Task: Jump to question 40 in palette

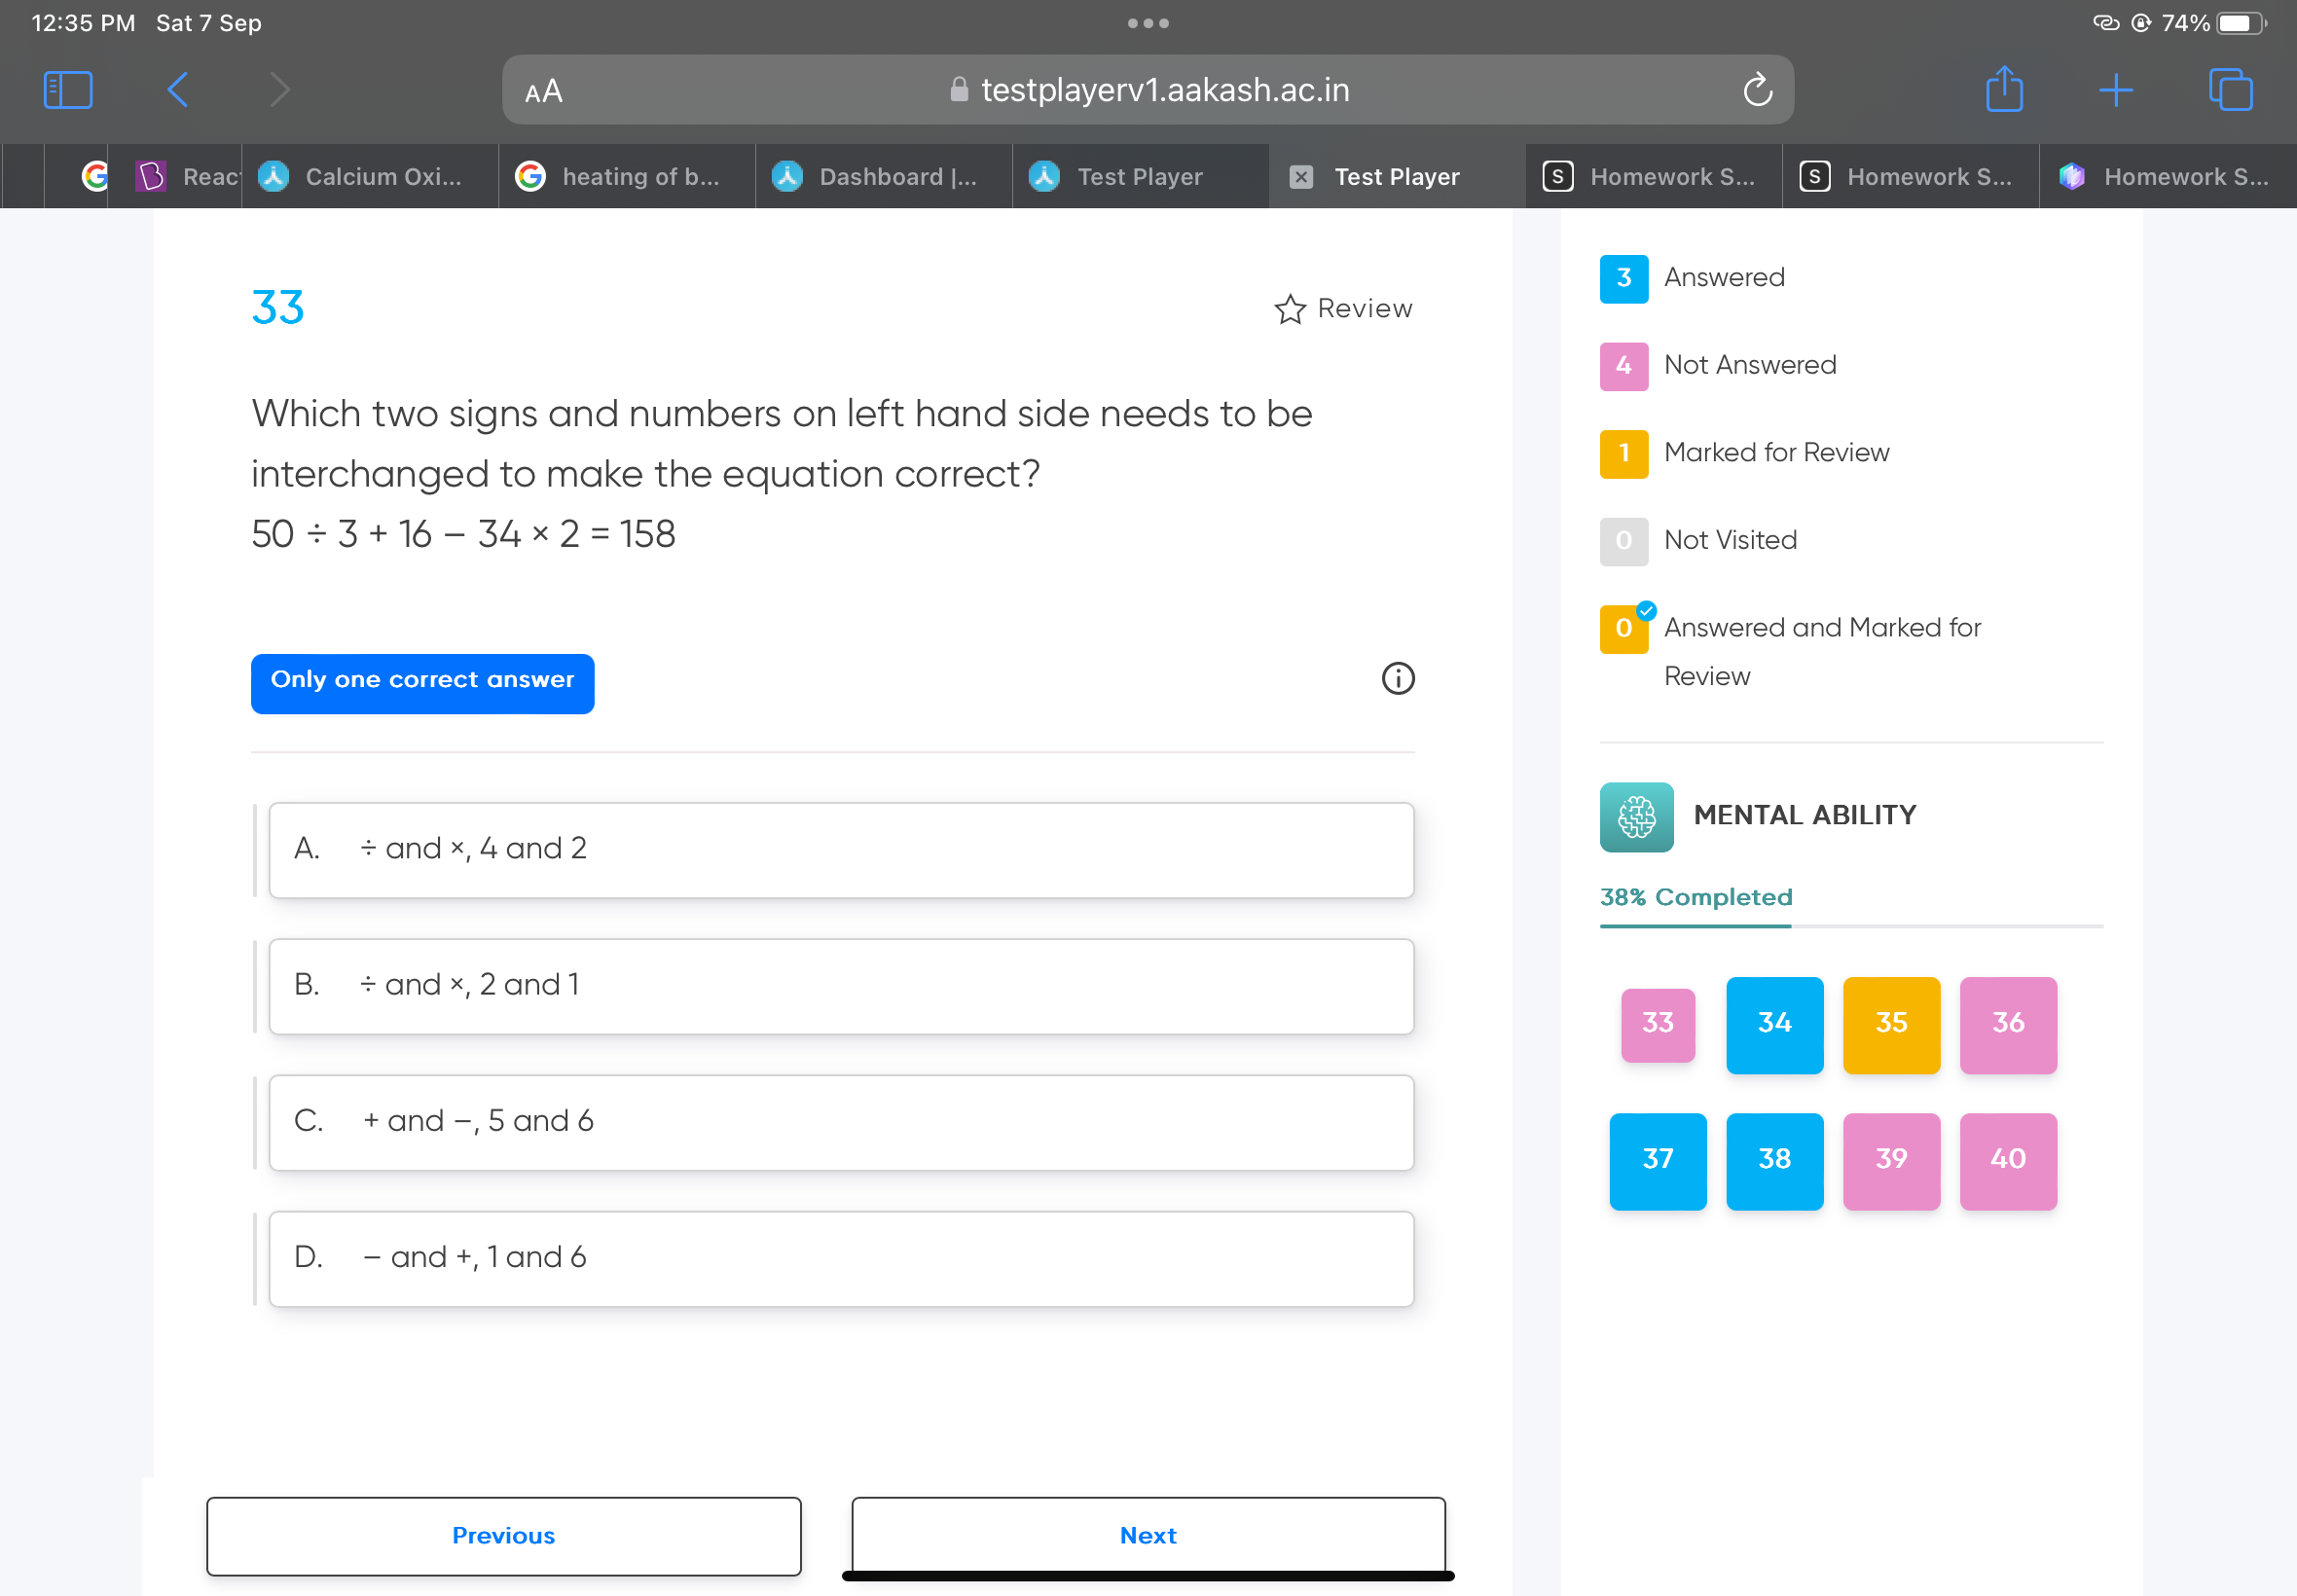Action: tap(2008, 1161)
